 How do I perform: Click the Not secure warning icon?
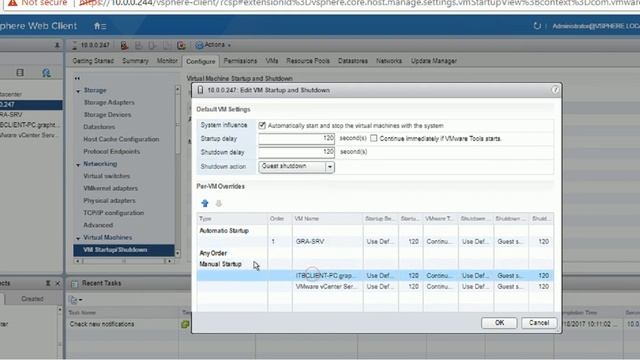13,3
